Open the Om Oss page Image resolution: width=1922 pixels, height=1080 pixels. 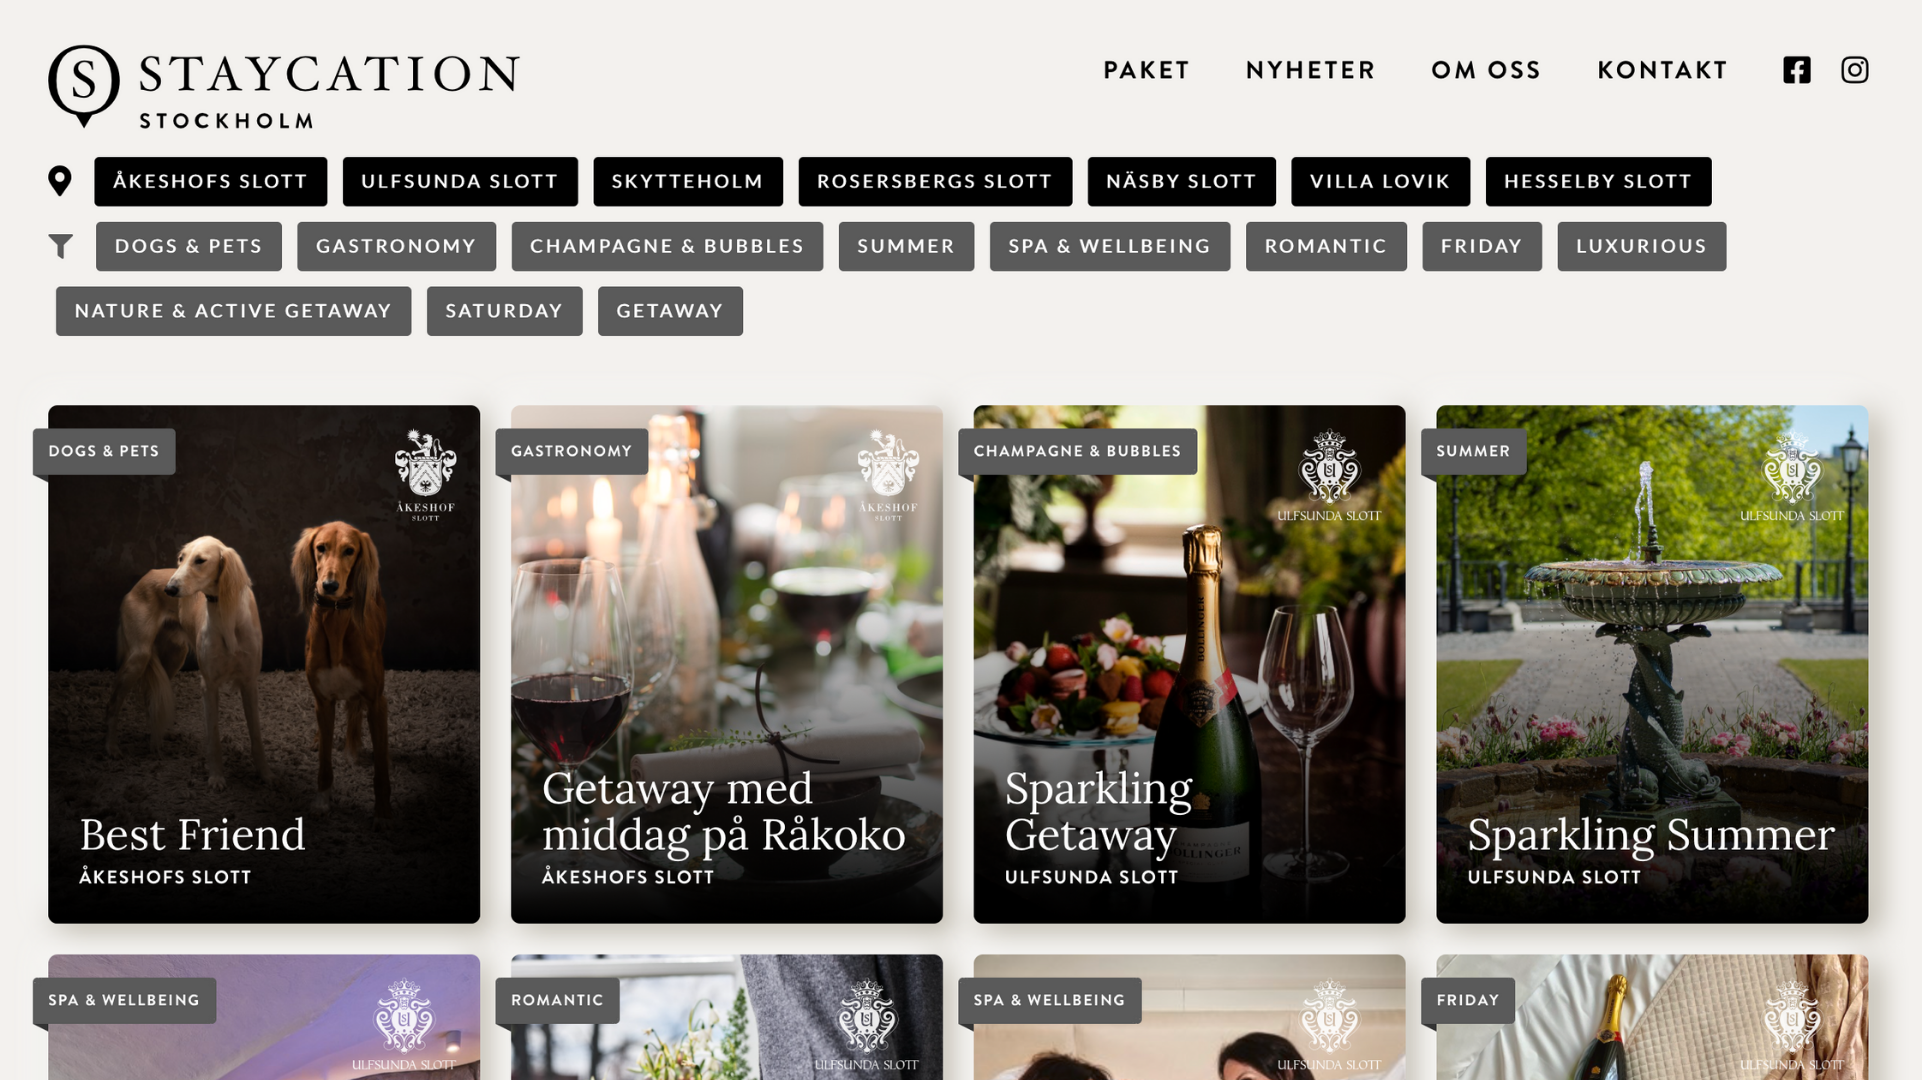(1487, 70)
